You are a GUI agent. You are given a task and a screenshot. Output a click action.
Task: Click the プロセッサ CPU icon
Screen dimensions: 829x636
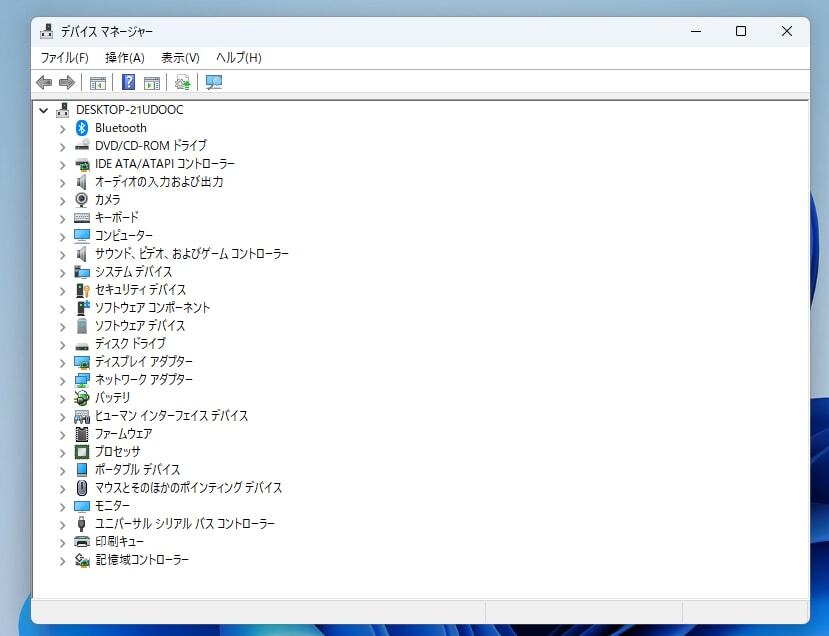click(x=82, y=452)
